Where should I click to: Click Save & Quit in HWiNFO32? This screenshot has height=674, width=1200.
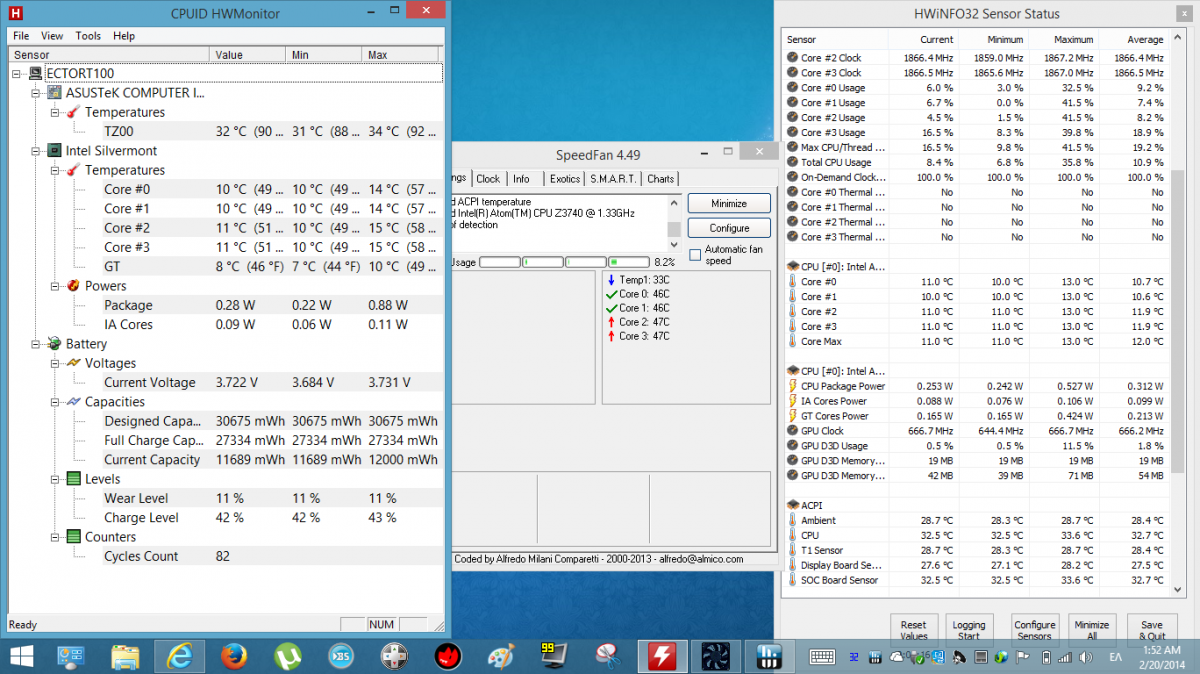1152,629
